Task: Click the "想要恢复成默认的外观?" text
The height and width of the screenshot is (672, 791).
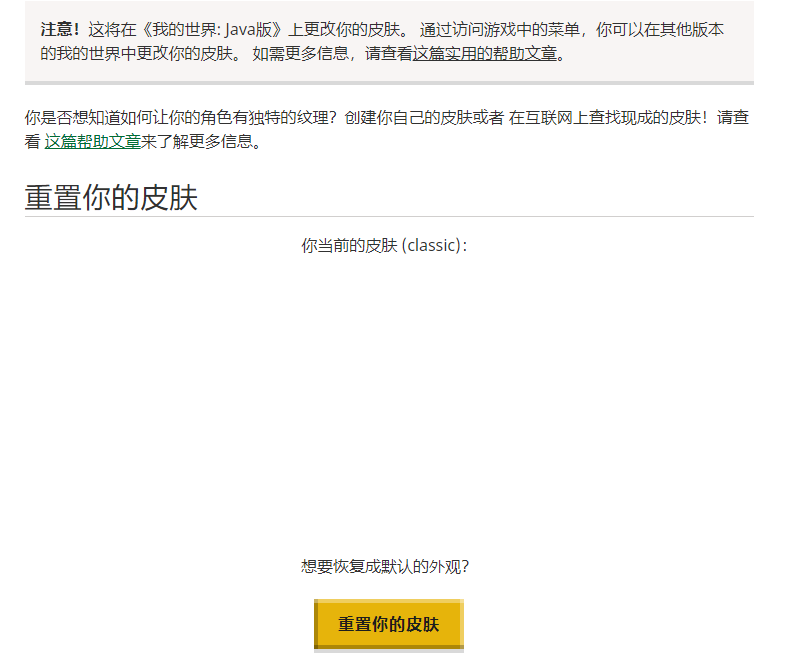Action: tap(384, 567)
